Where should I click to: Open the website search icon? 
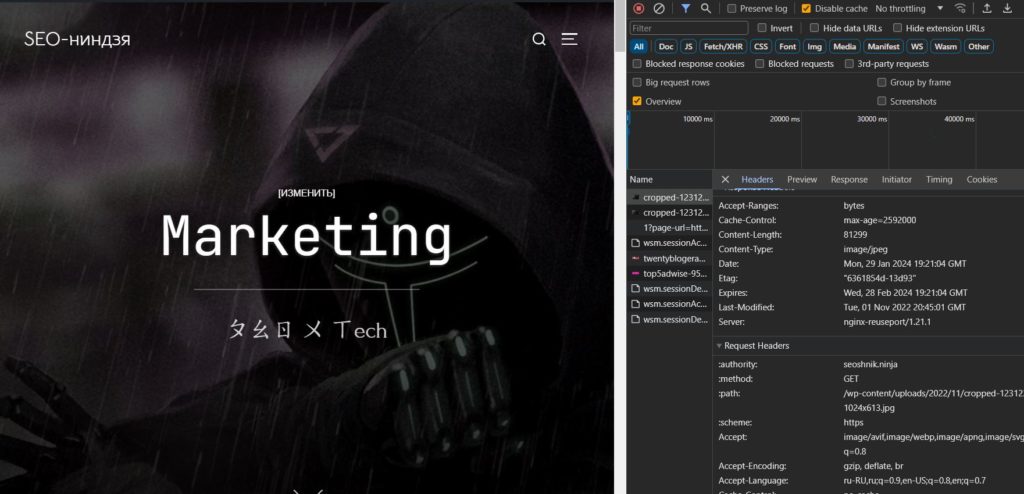[x=539, y=39]
